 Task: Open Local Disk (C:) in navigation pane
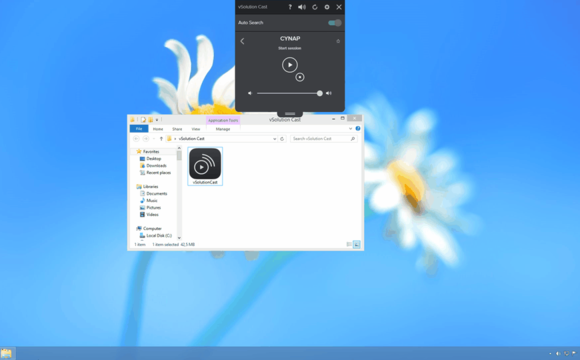[159, 235]
